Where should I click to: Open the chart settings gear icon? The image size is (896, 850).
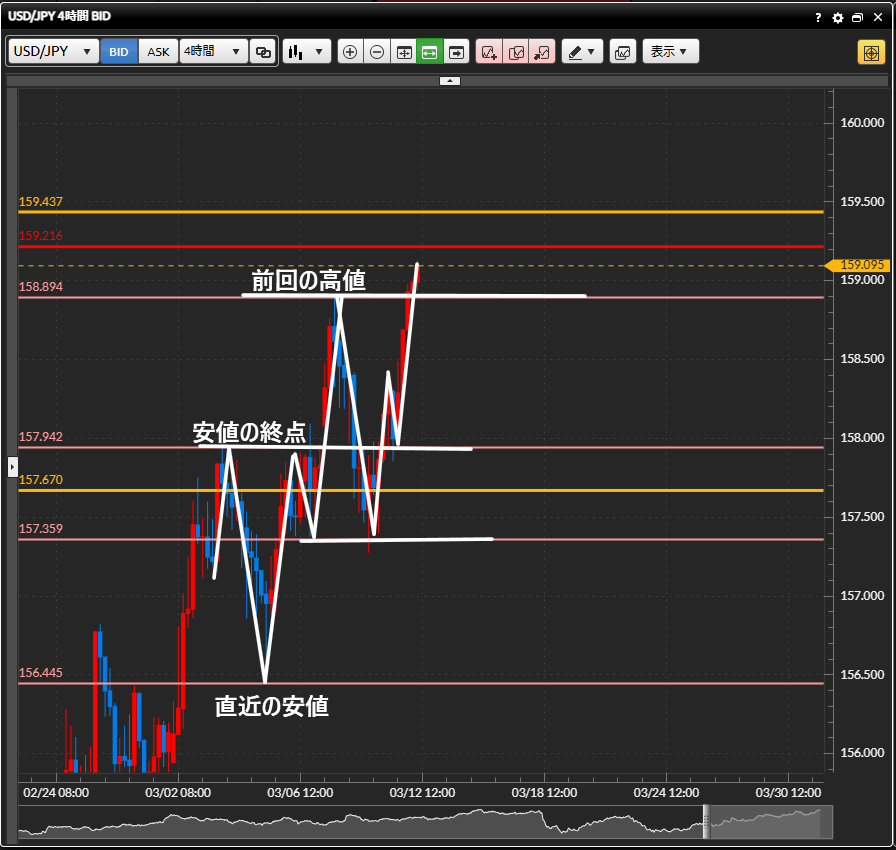[838, 18]
